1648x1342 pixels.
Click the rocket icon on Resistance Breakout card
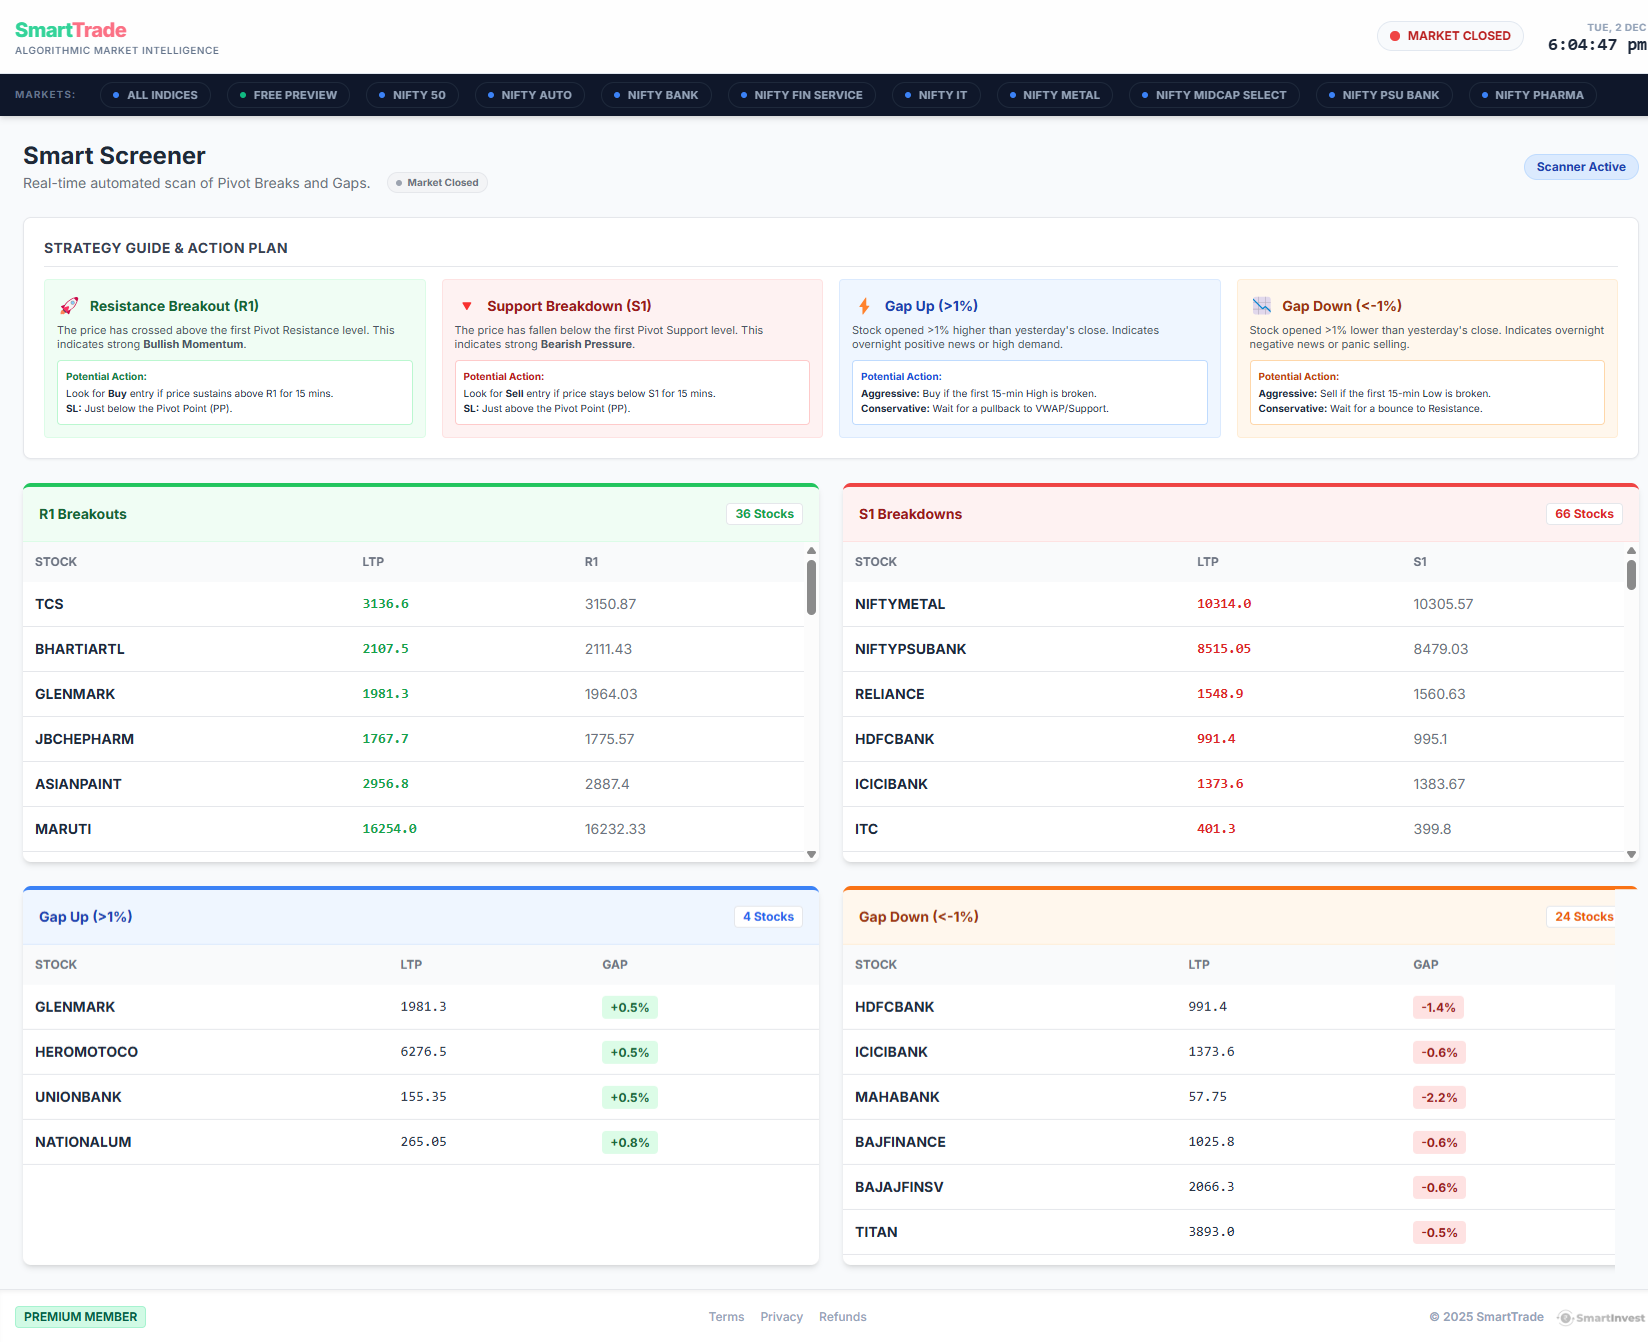coord(68,305)
